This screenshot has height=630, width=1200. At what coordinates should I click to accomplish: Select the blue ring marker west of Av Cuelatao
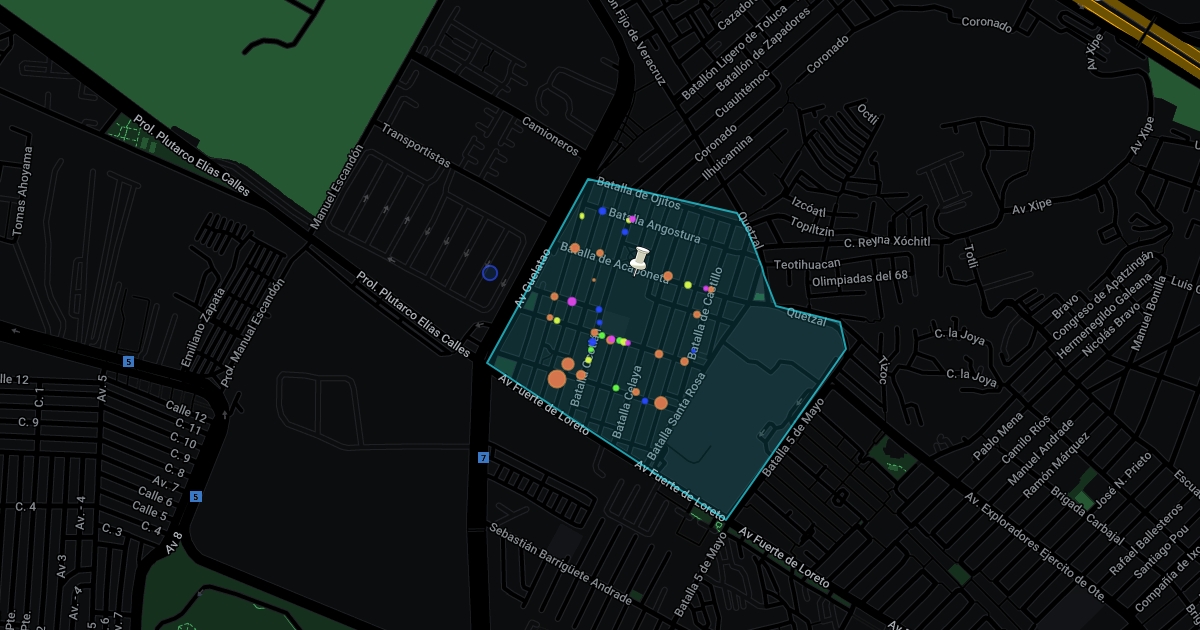pos(489,272)
